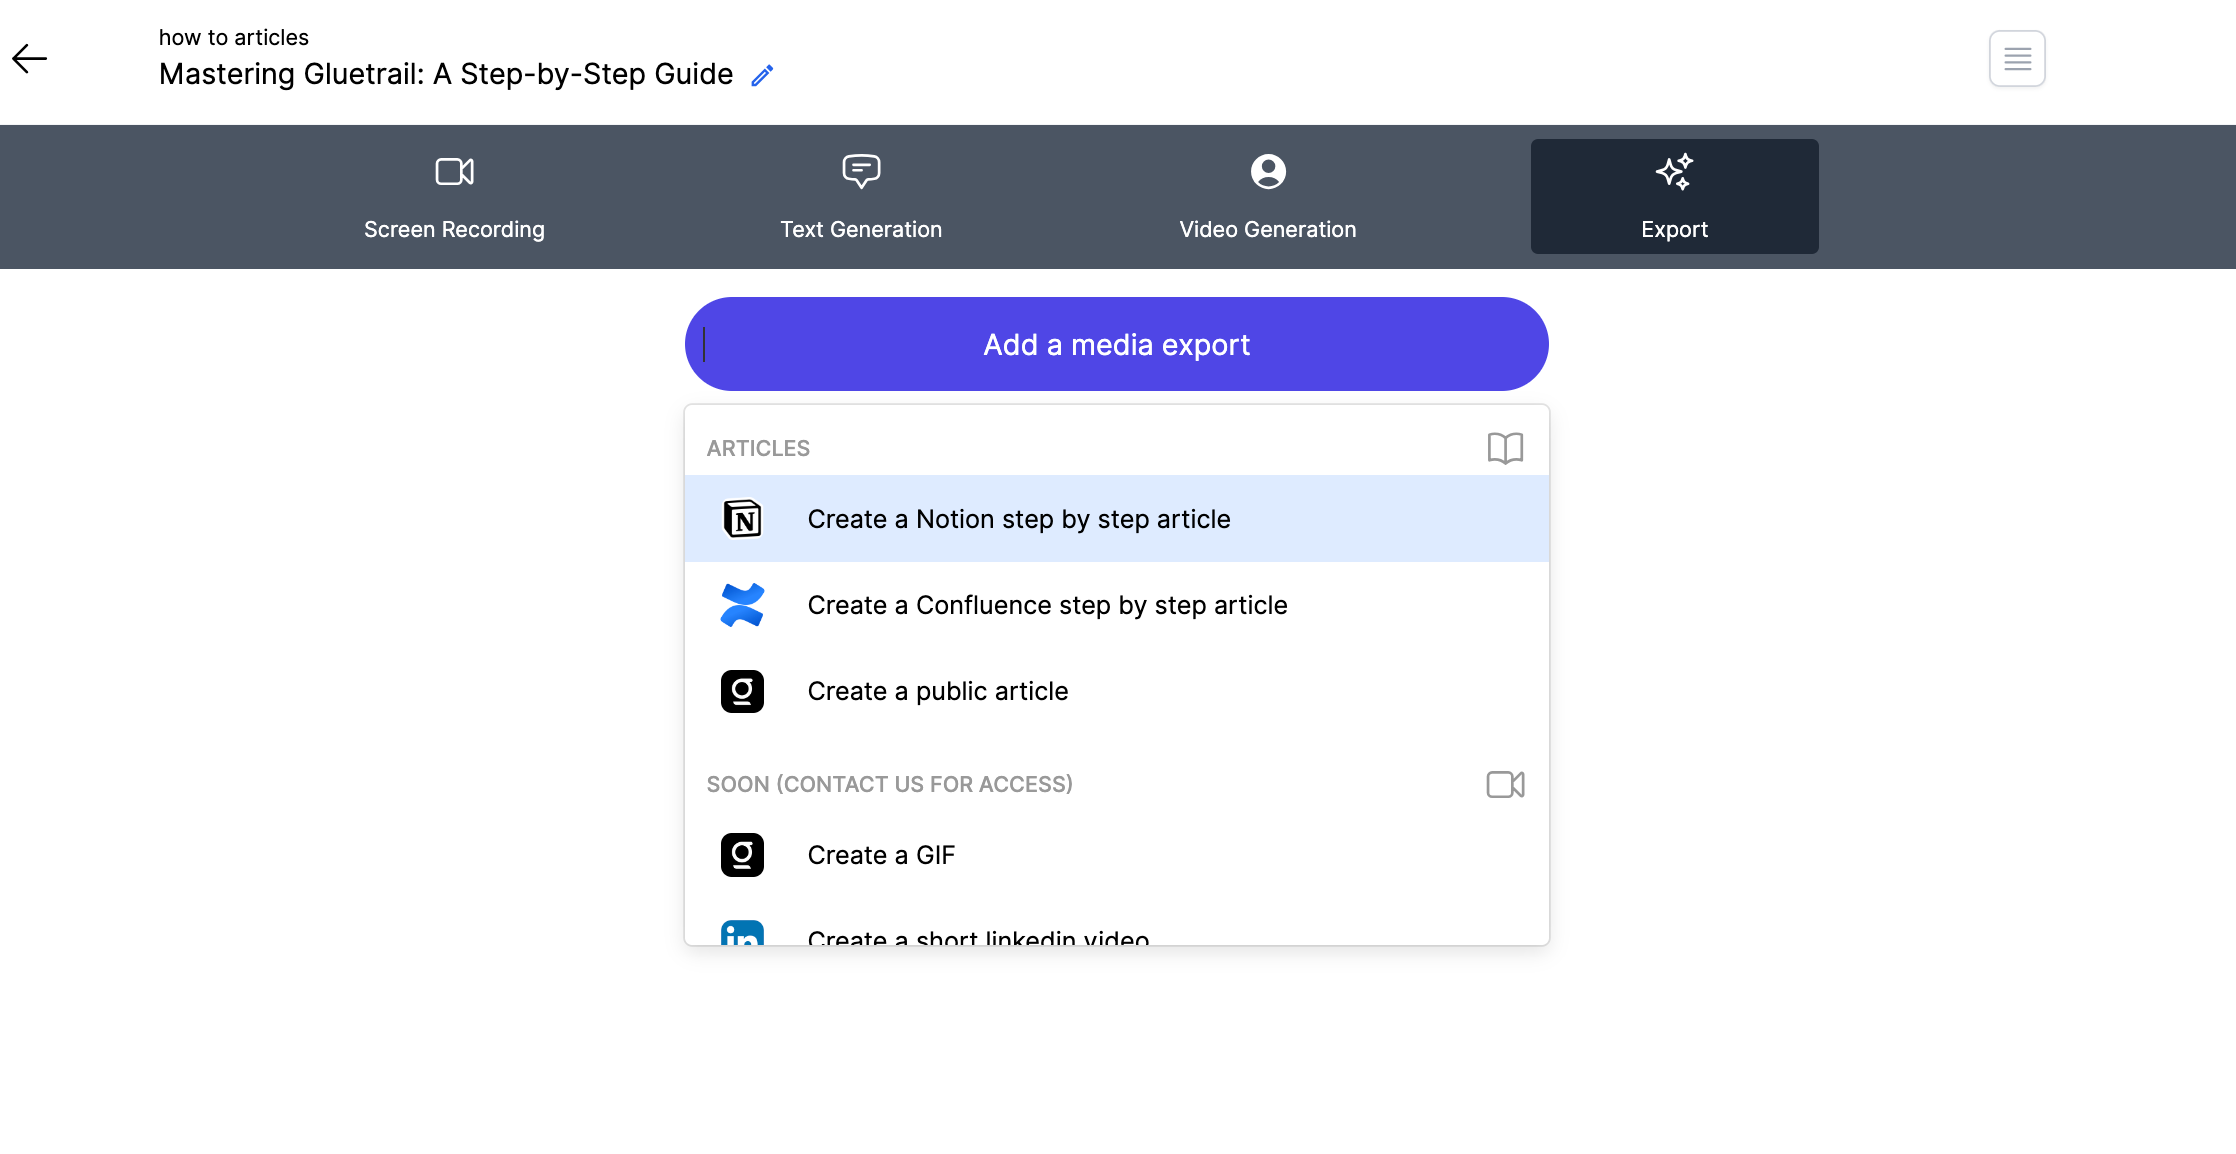Choose Create a public article option
Viewport: 2236px width, 1154px height.
point(937,691)
